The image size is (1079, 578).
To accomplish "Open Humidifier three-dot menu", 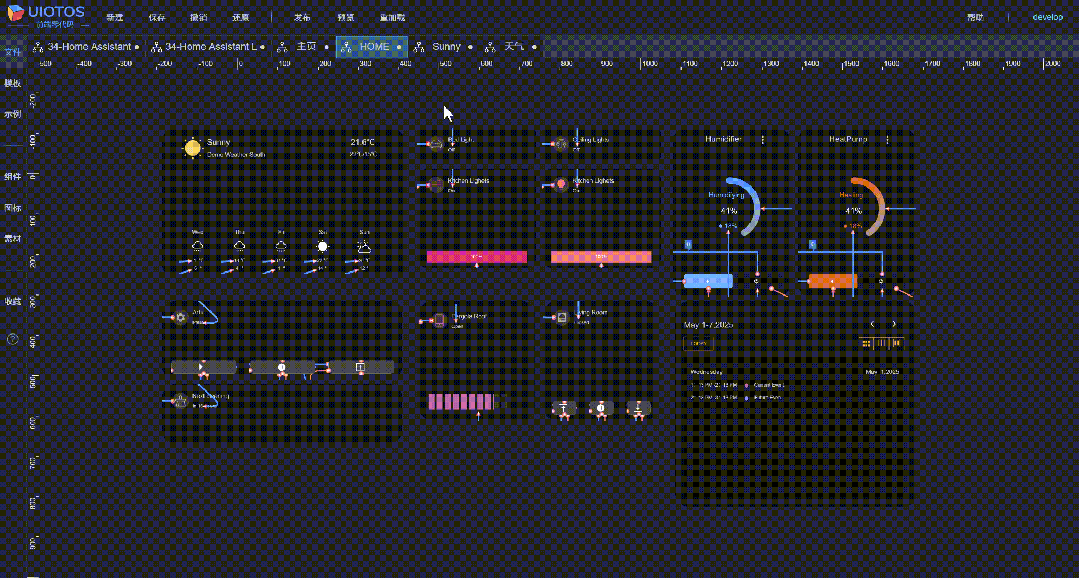I will point(762,140).
